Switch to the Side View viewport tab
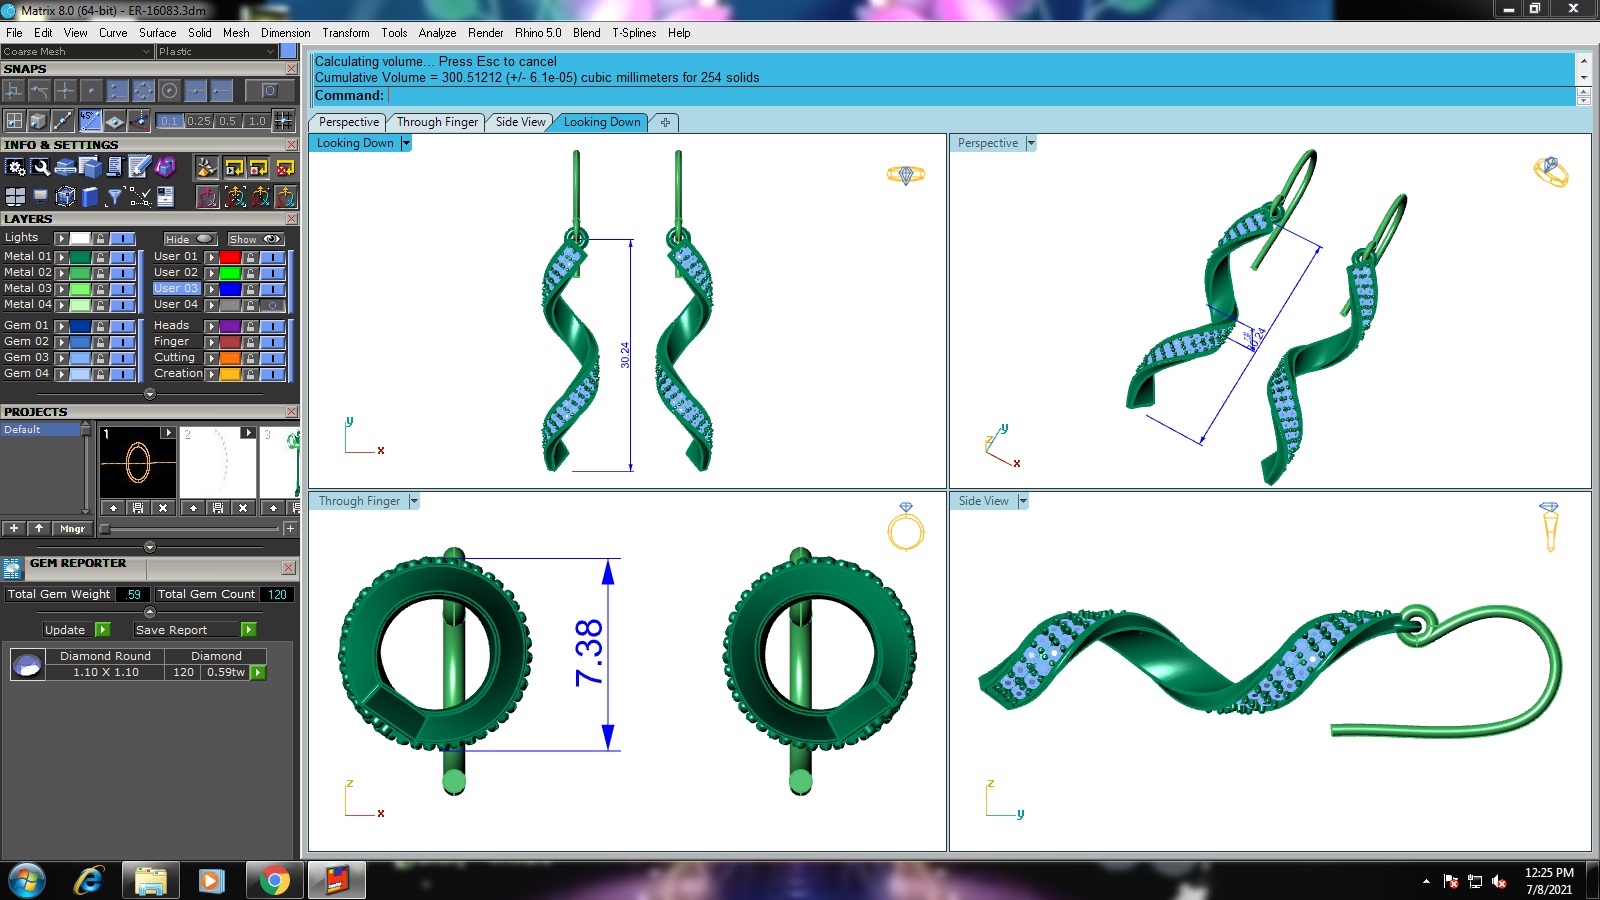This screenshot has width=1600, height=900. [520, 122]
